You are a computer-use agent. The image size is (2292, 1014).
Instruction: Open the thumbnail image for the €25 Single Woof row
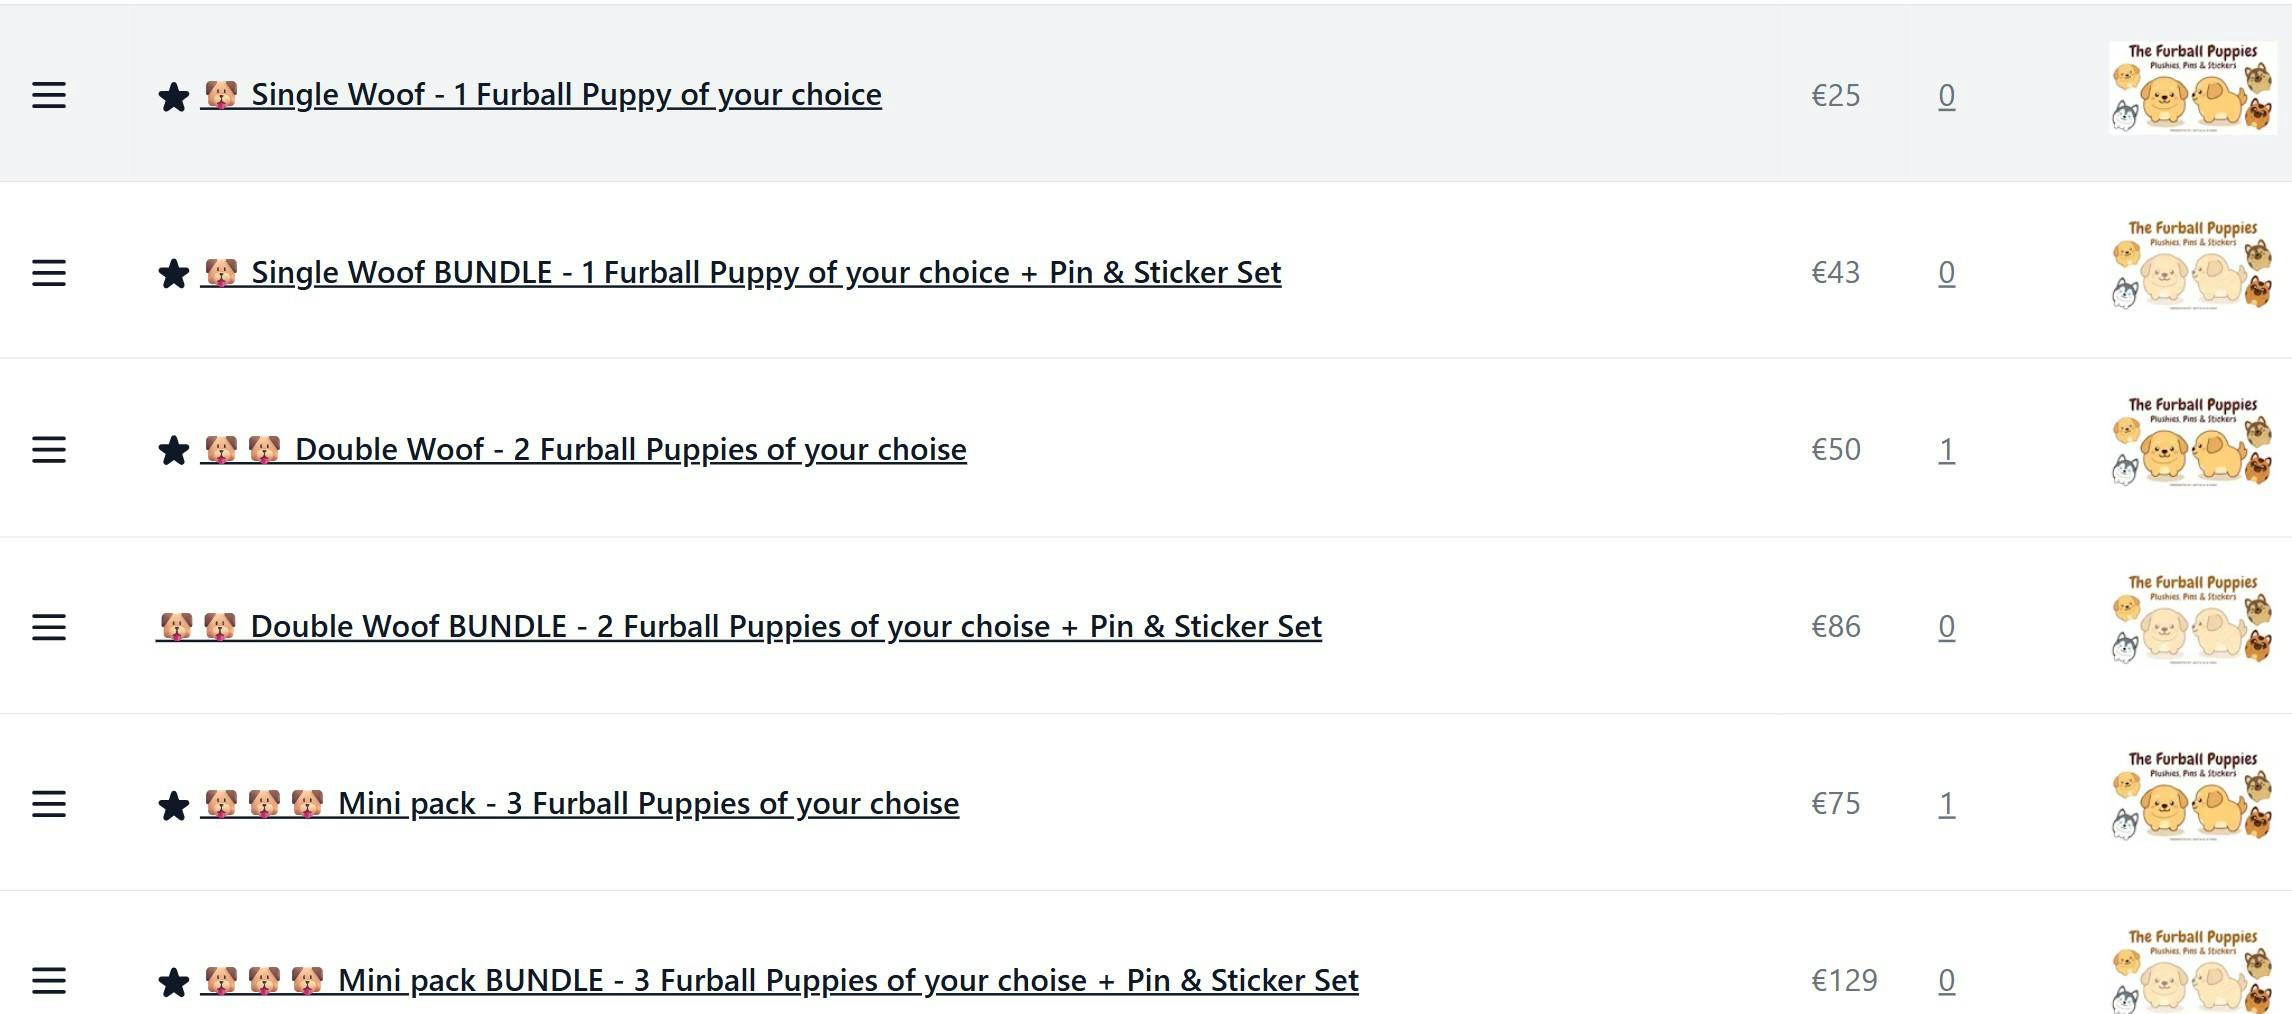tap(2192, 88)
